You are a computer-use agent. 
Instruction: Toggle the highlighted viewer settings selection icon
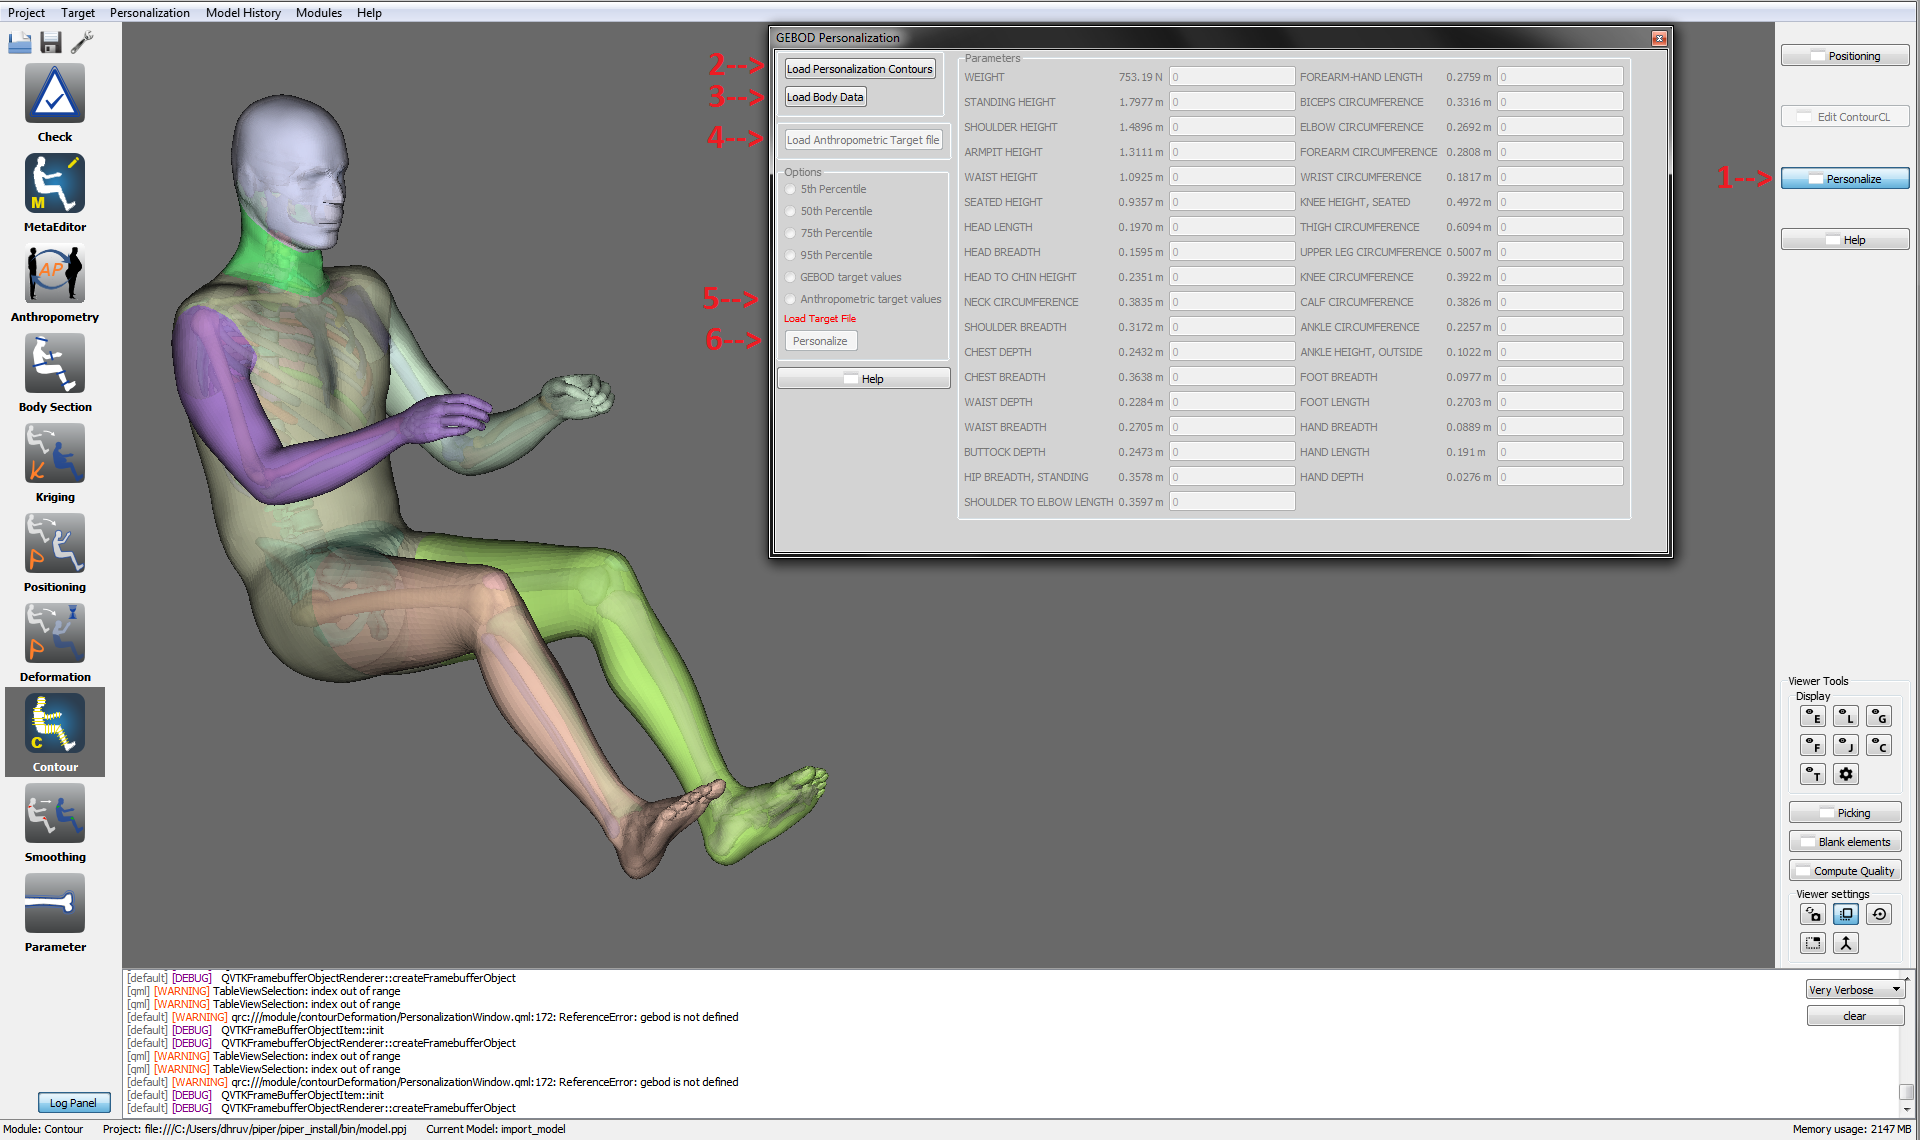1846,915
